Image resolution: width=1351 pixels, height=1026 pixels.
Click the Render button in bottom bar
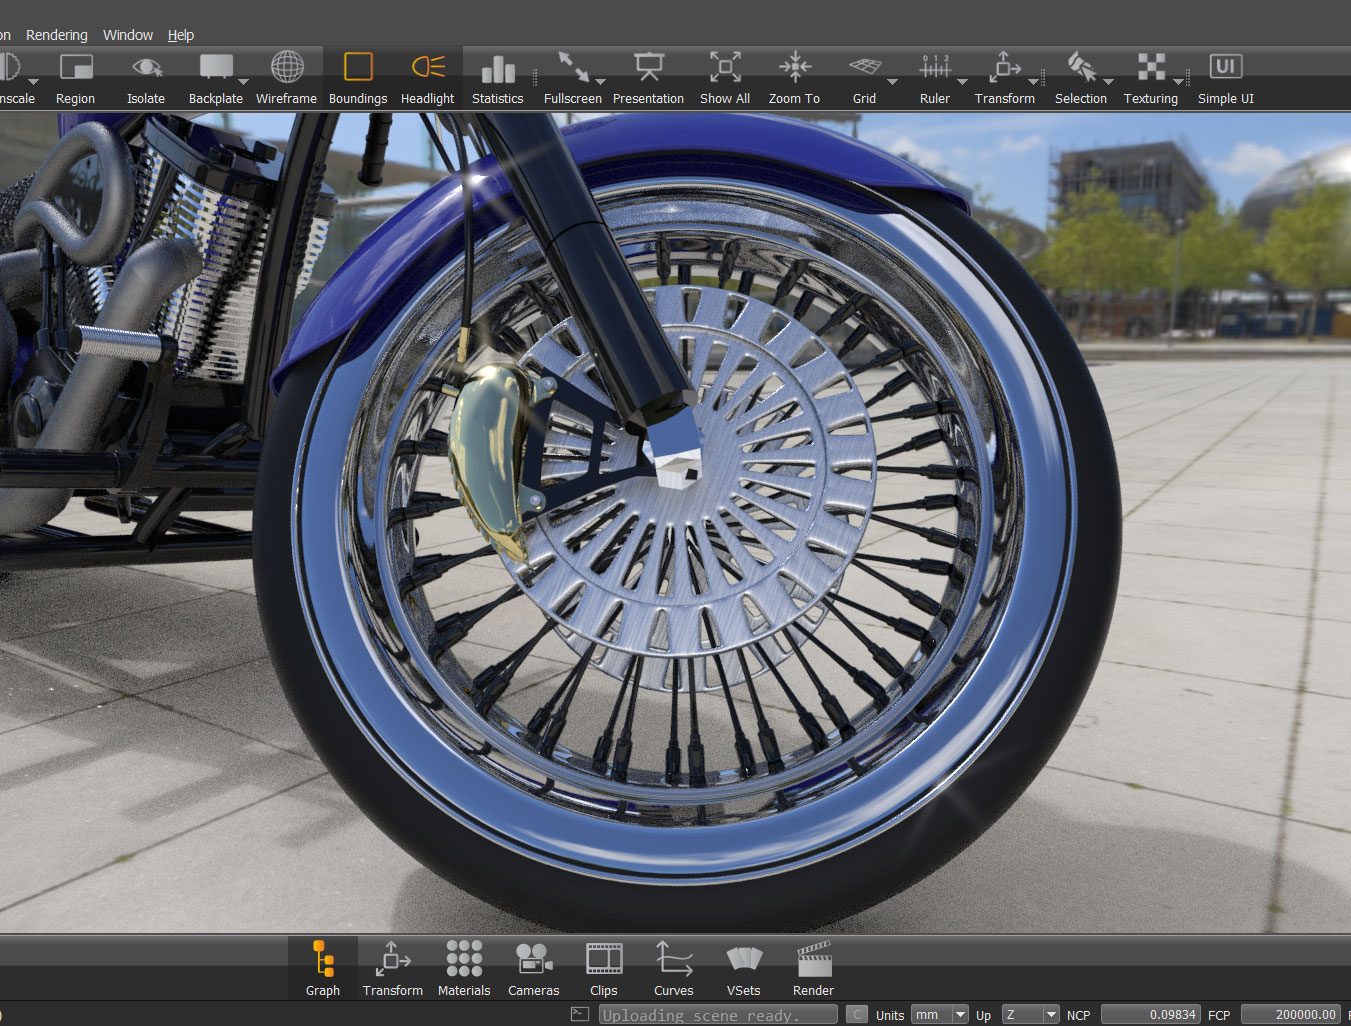point(813,960)
